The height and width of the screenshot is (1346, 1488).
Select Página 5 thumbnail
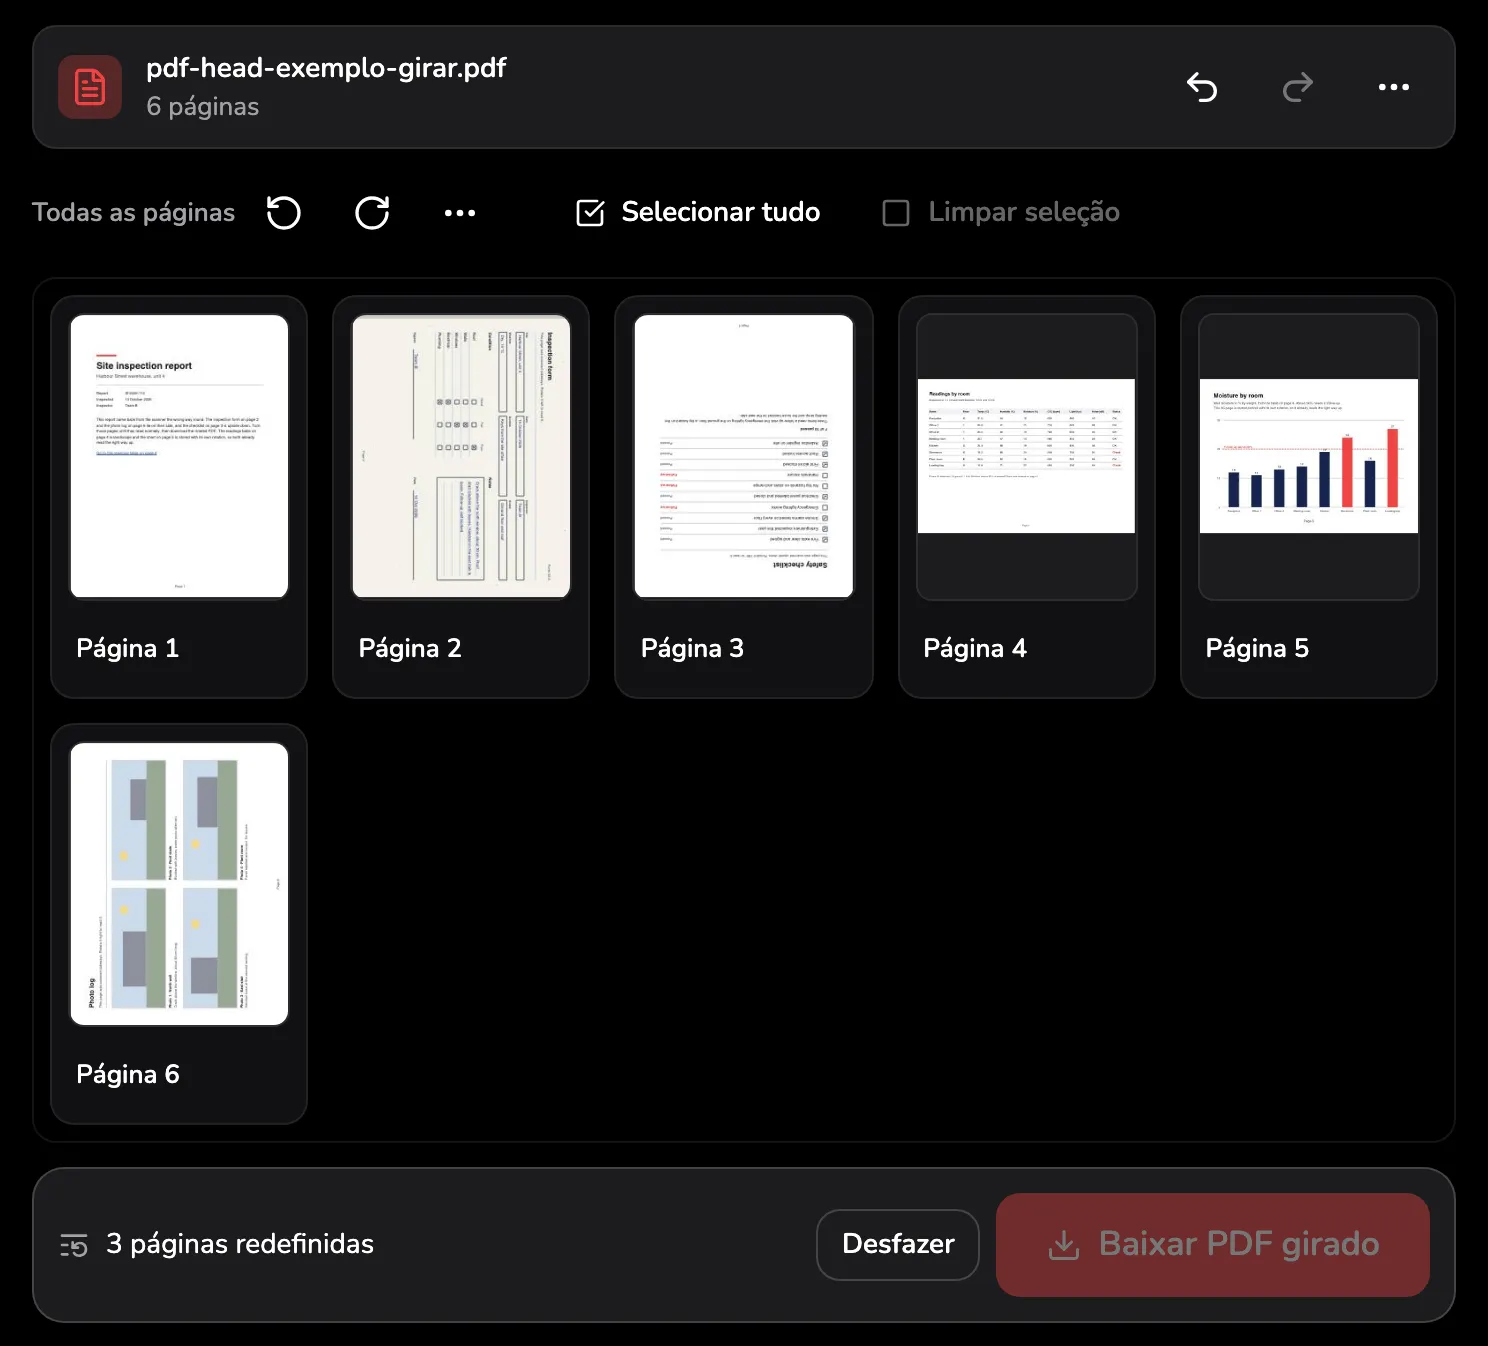[1308, 456]
